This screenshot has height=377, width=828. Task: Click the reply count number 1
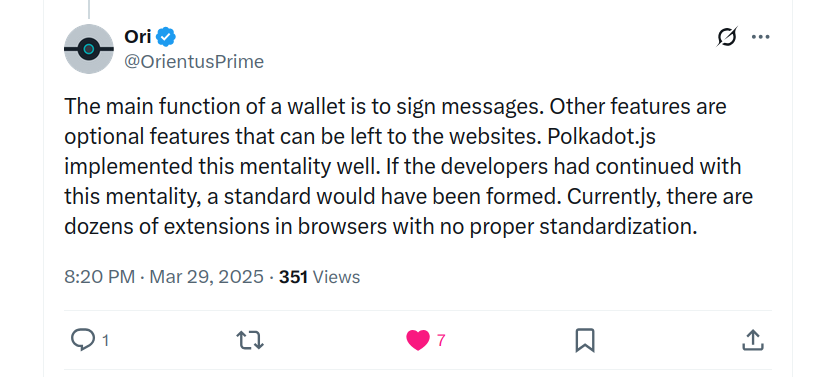[x=105, y=341]
